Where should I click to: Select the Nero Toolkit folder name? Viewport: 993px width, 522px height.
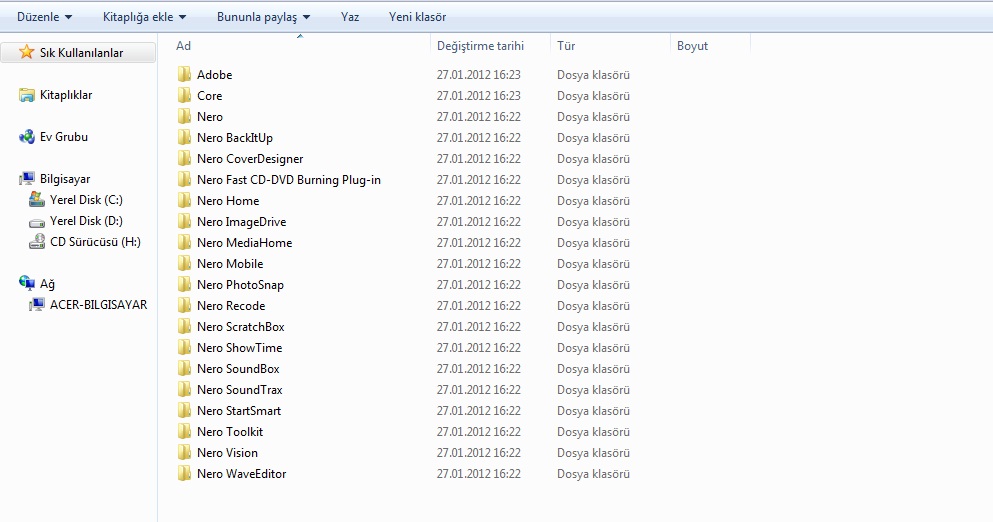[230, 431]
